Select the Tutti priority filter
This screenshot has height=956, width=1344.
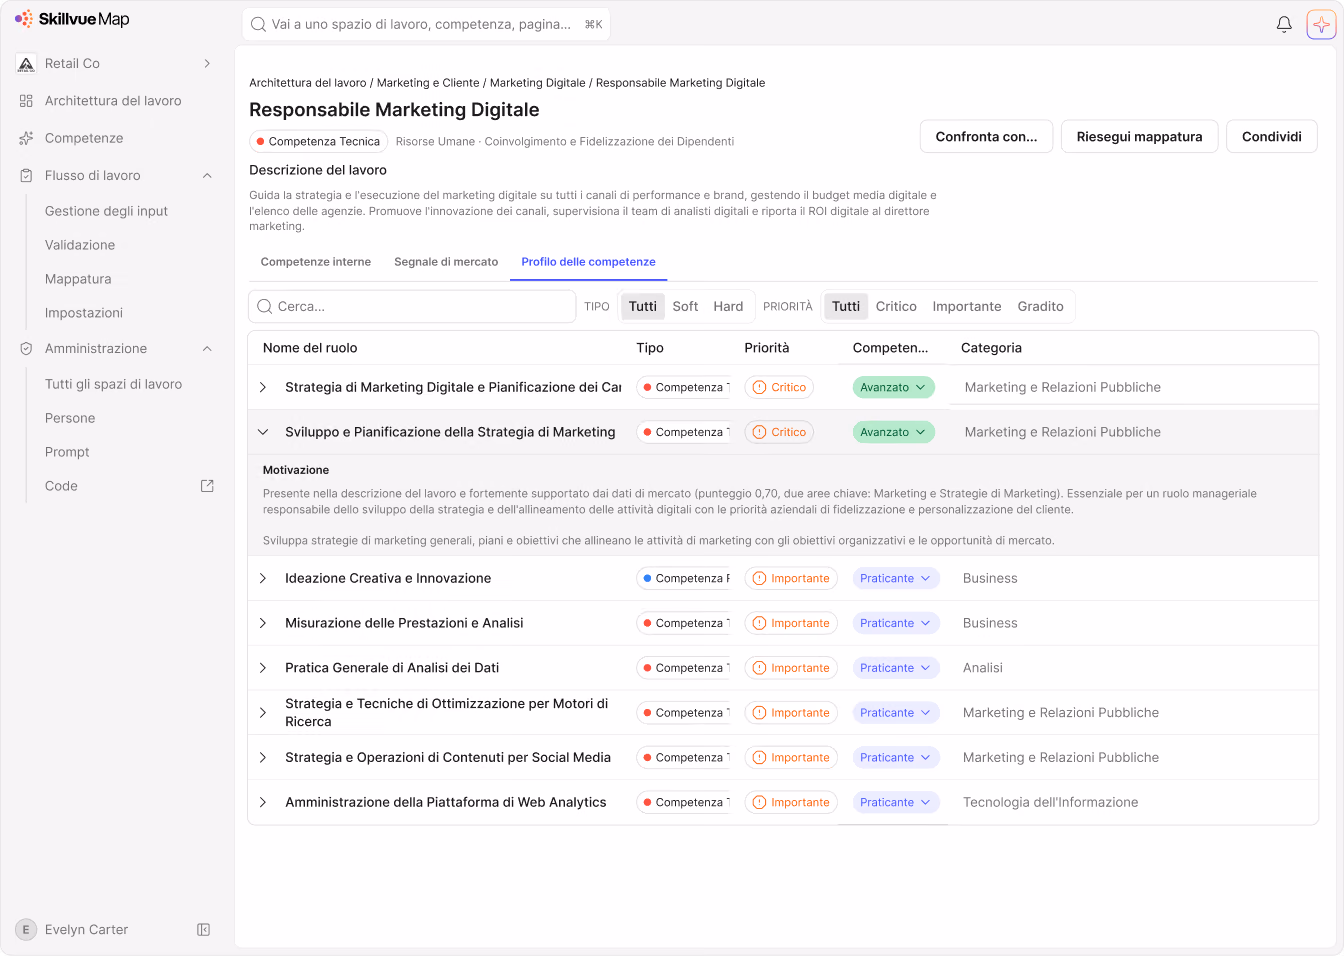pyautogui.click(x=846, y=306)
